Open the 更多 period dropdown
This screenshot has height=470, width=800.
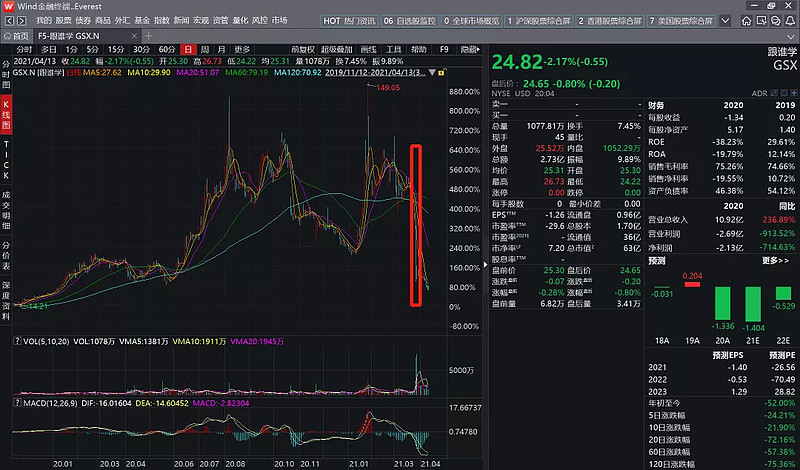[242, 50]
